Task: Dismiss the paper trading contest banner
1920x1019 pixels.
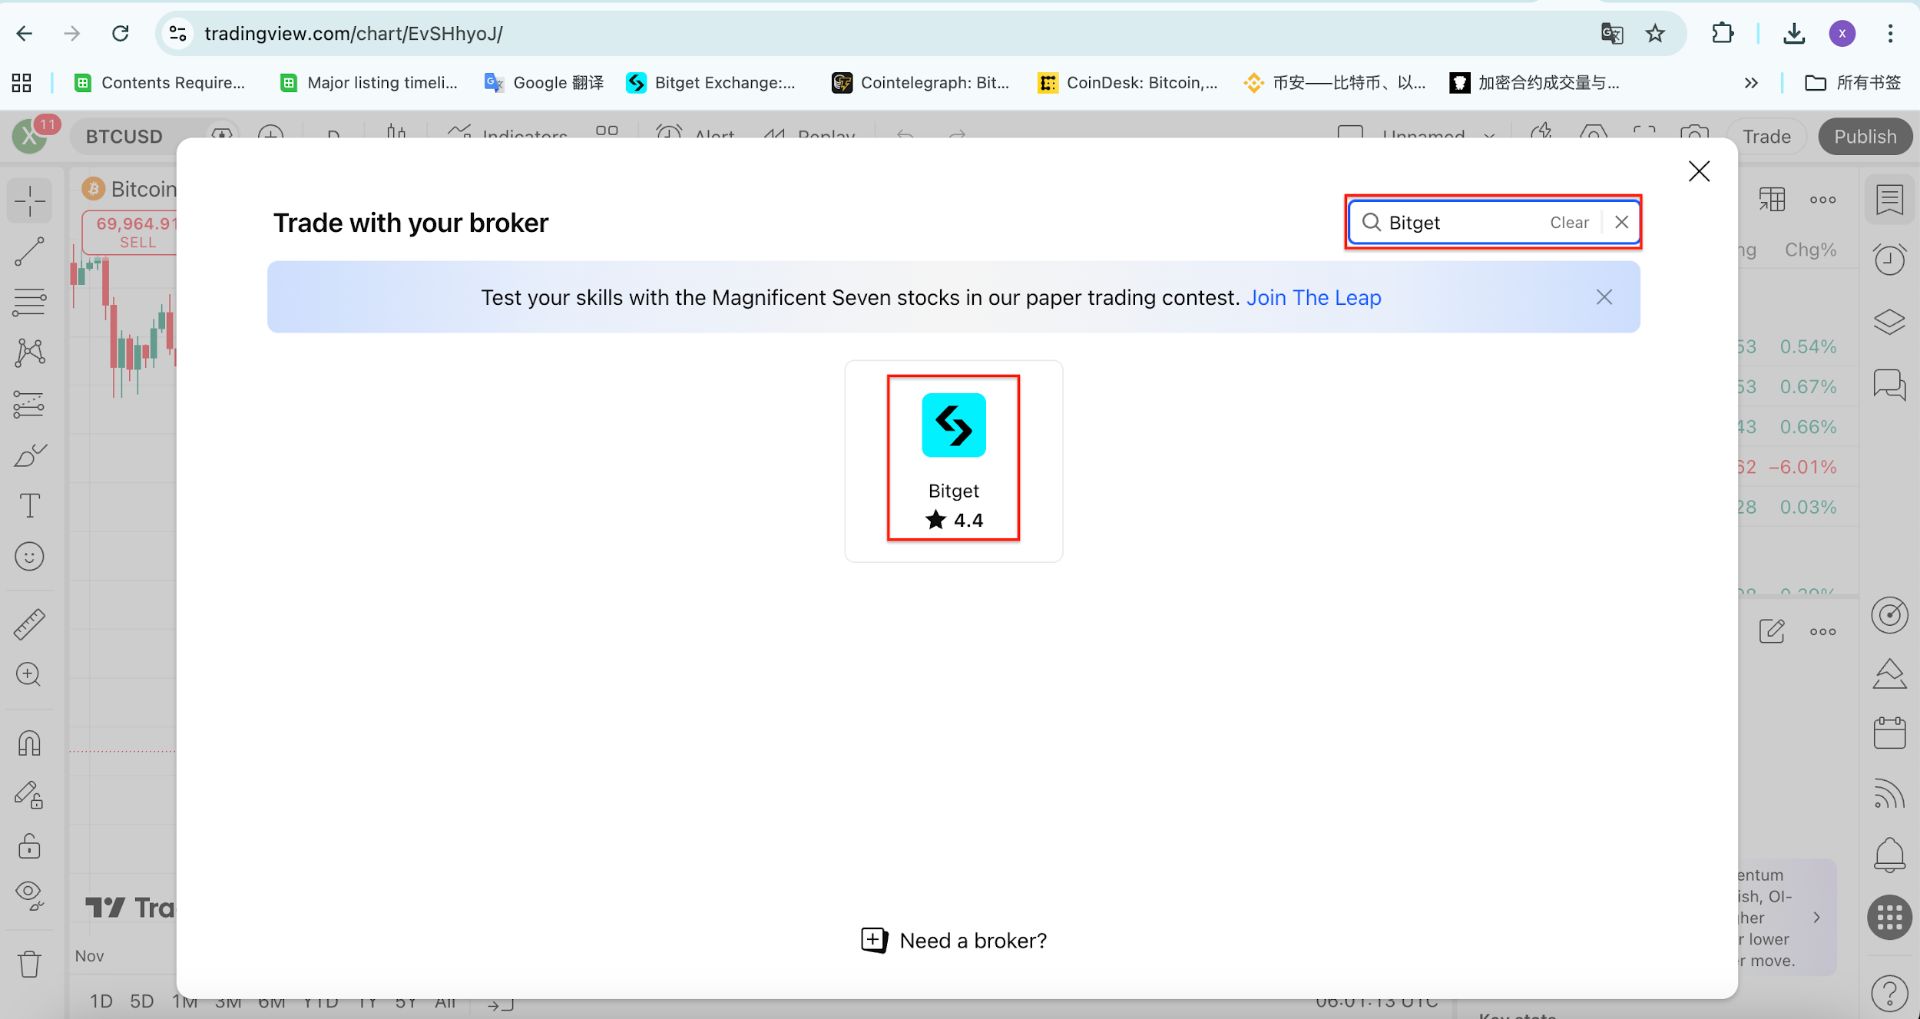Action: pos(1604,297)
